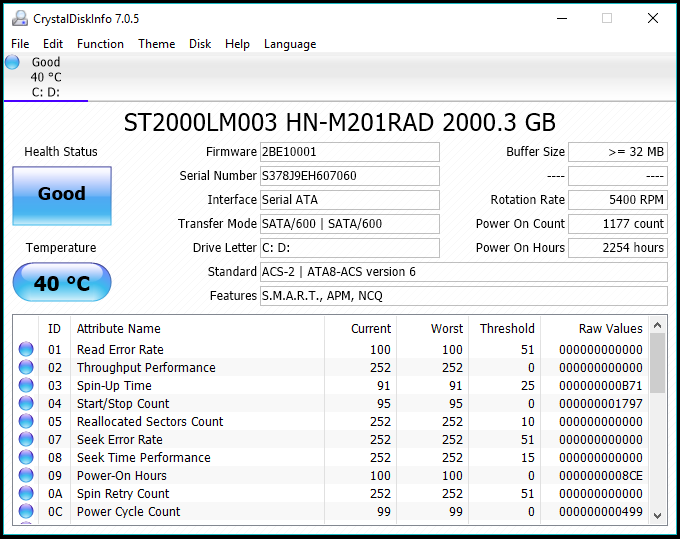Click the status icon beside Spin-Up Time
The image size is (680, 539).
26,386
